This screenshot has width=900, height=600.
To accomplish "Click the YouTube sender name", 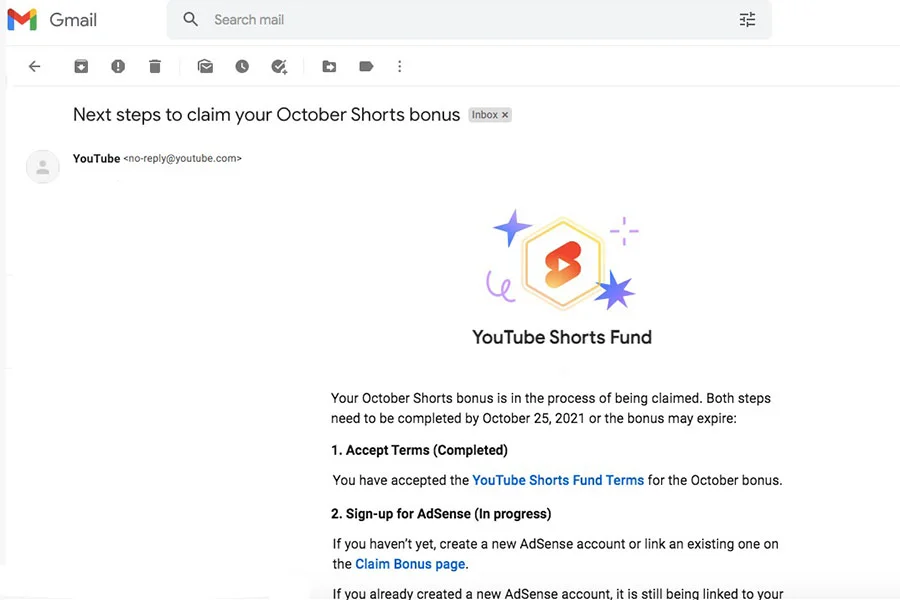I will [96, 158].
